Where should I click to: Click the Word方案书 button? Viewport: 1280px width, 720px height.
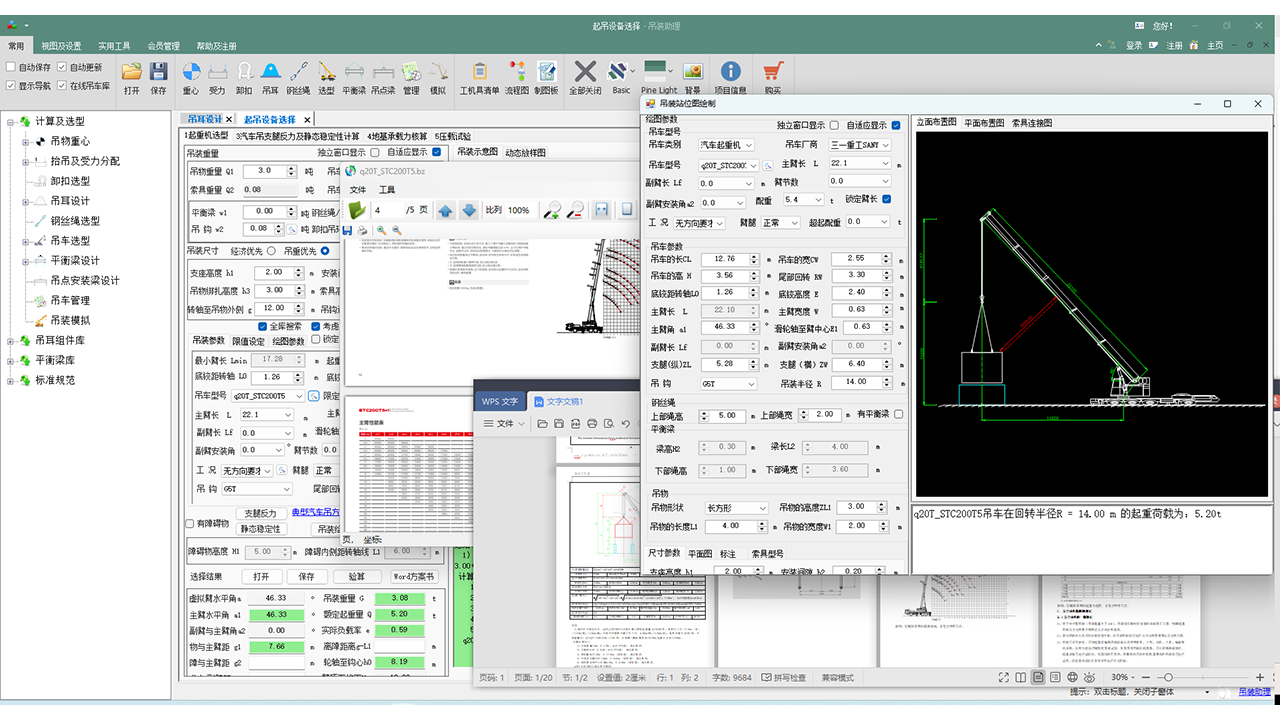coord(412,577)
